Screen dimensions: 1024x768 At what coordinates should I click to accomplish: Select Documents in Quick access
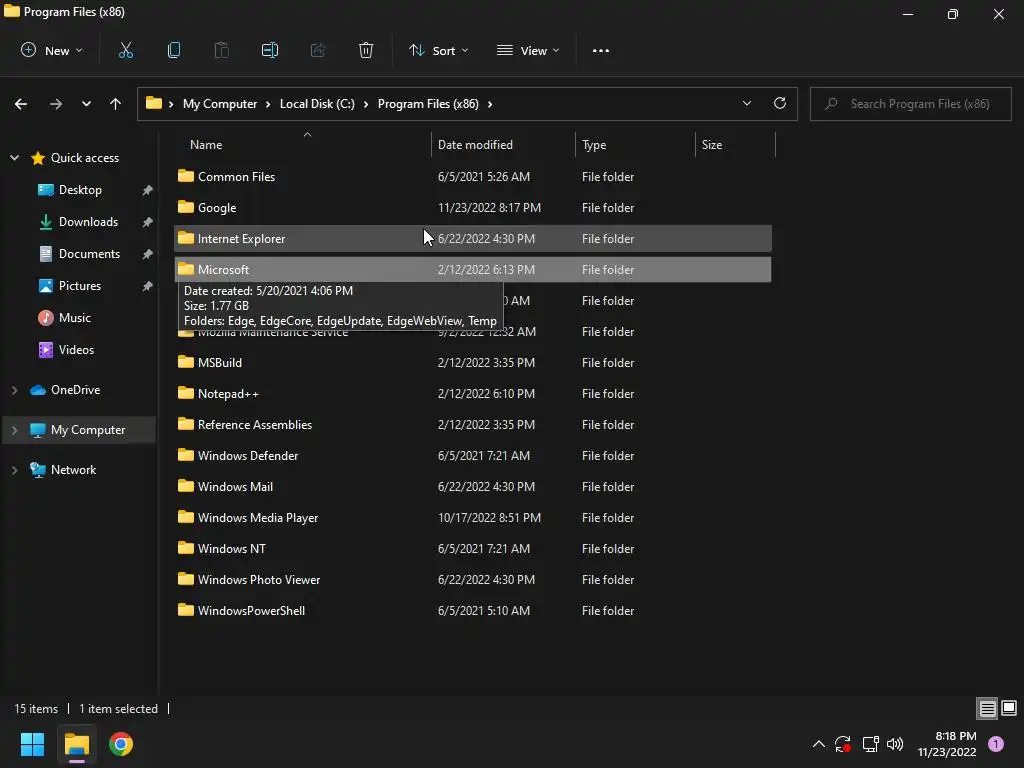click(89, 253)
